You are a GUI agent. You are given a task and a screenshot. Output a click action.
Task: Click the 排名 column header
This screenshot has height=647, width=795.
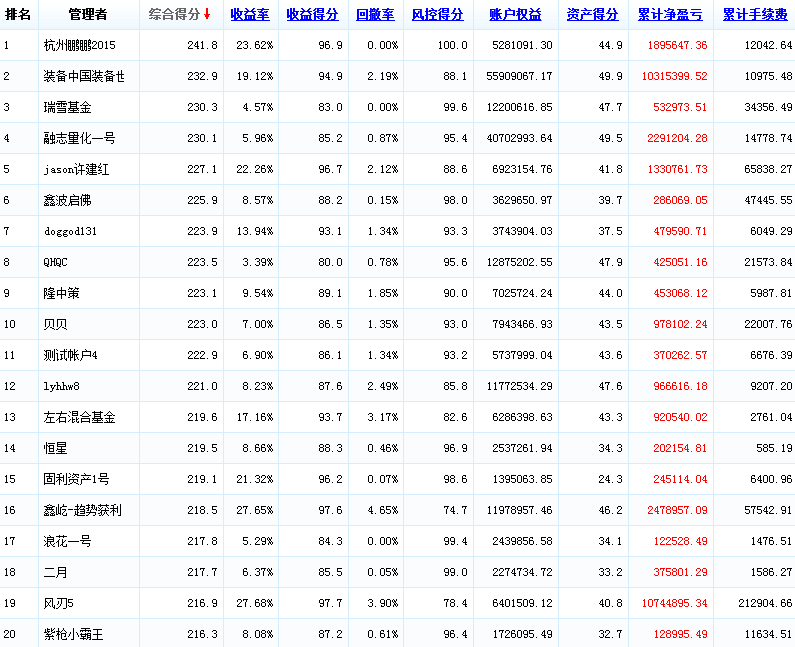(18, 15)
